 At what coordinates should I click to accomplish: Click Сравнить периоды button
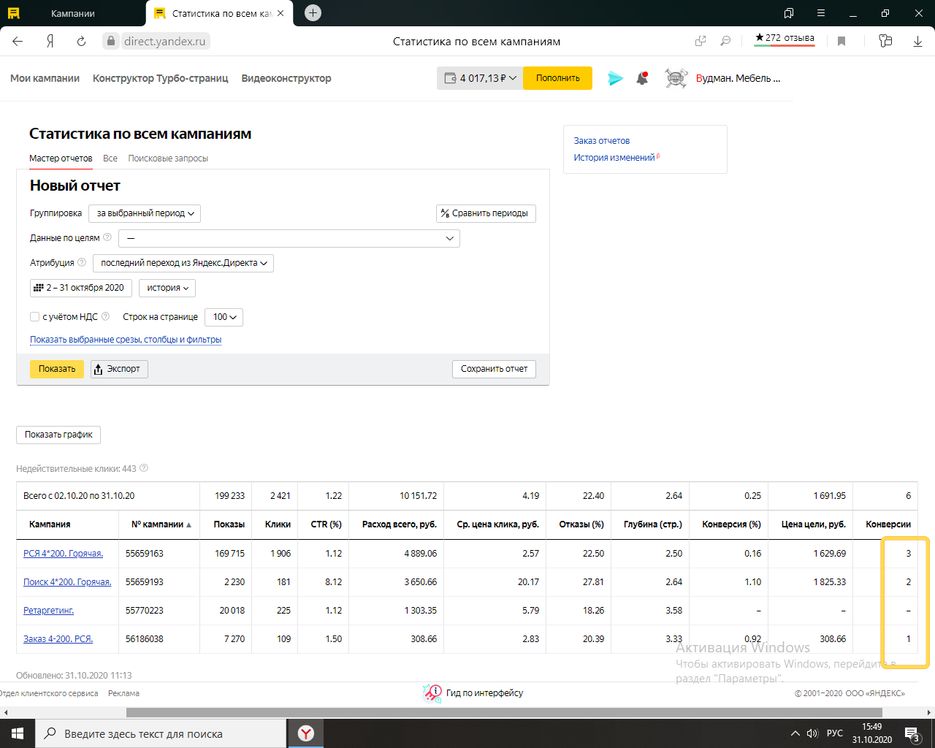(486, 213)
